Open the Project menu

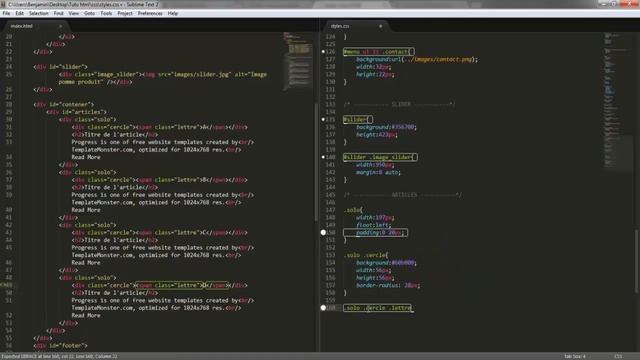coord(125,13)
